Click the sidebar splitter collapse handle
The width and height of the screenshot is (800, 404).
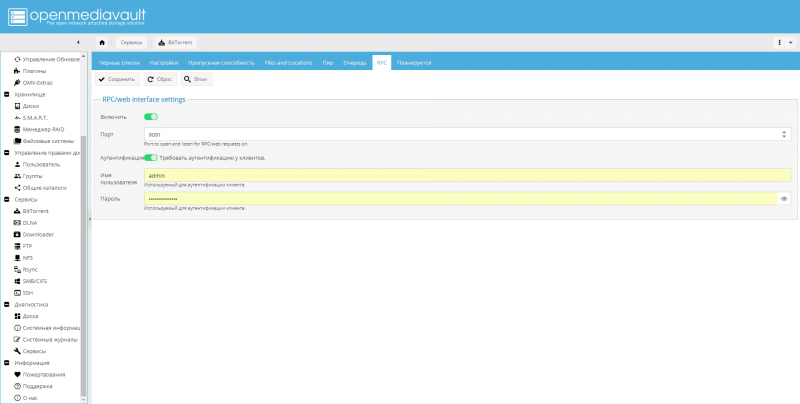[x=90, y=219]
